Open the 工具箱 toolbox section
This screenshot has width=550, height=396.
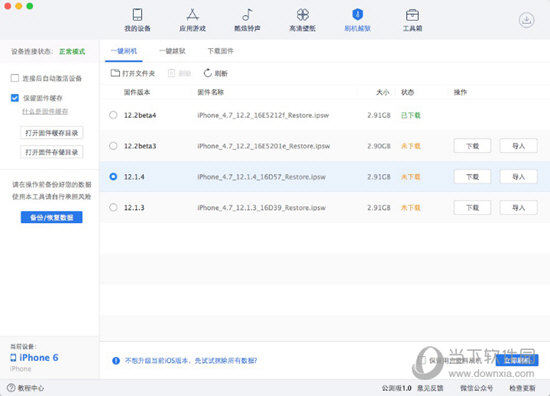(412, 20)
